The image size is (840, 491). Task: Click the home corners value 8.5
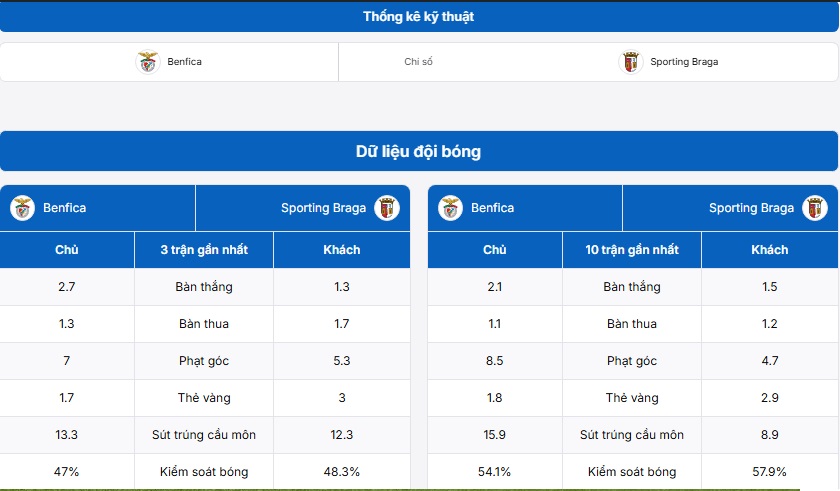pos(494,361)
